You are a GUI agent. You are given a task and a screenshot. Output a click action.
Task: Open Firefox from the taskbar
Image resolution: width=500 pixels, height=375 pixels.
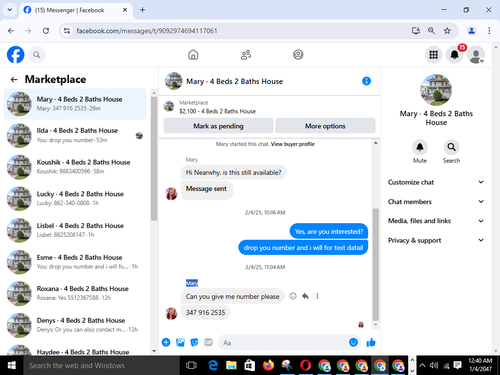pos(268,365)
